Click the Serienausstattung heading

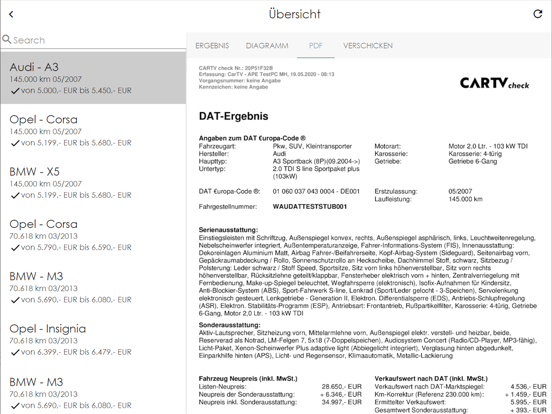coord(228,230)
